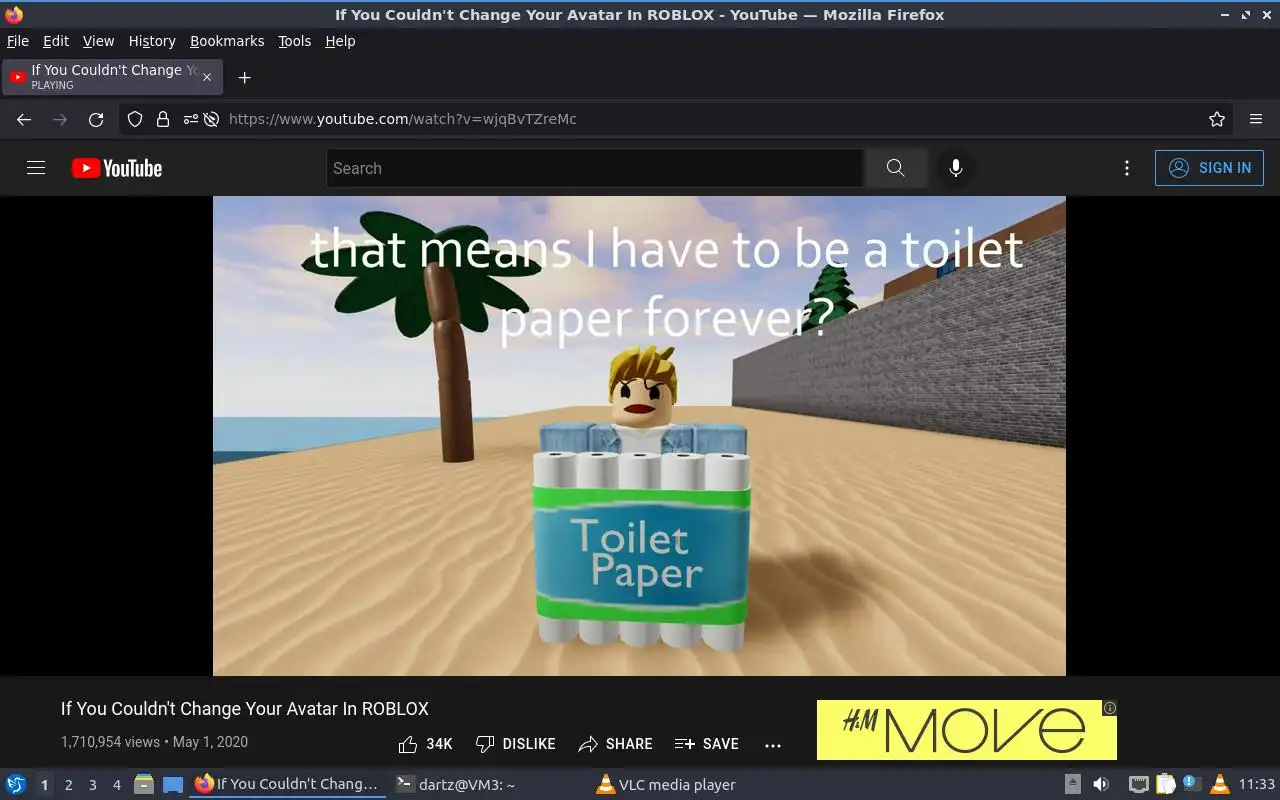
Task: Show tracking protection shield info
Action: (135, 119)
